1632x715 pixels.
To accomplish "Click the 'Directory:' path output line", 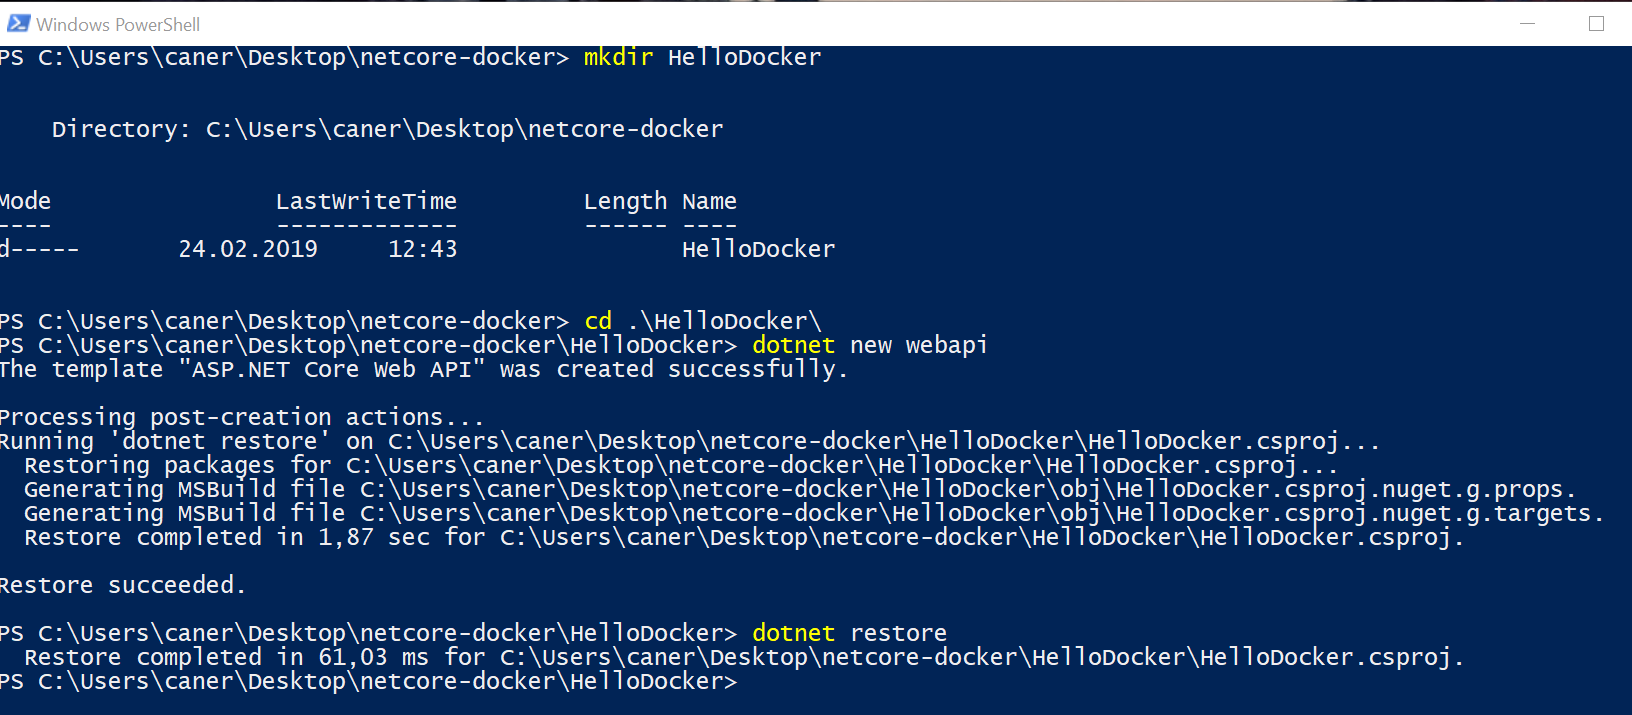I will click(387, 129).
